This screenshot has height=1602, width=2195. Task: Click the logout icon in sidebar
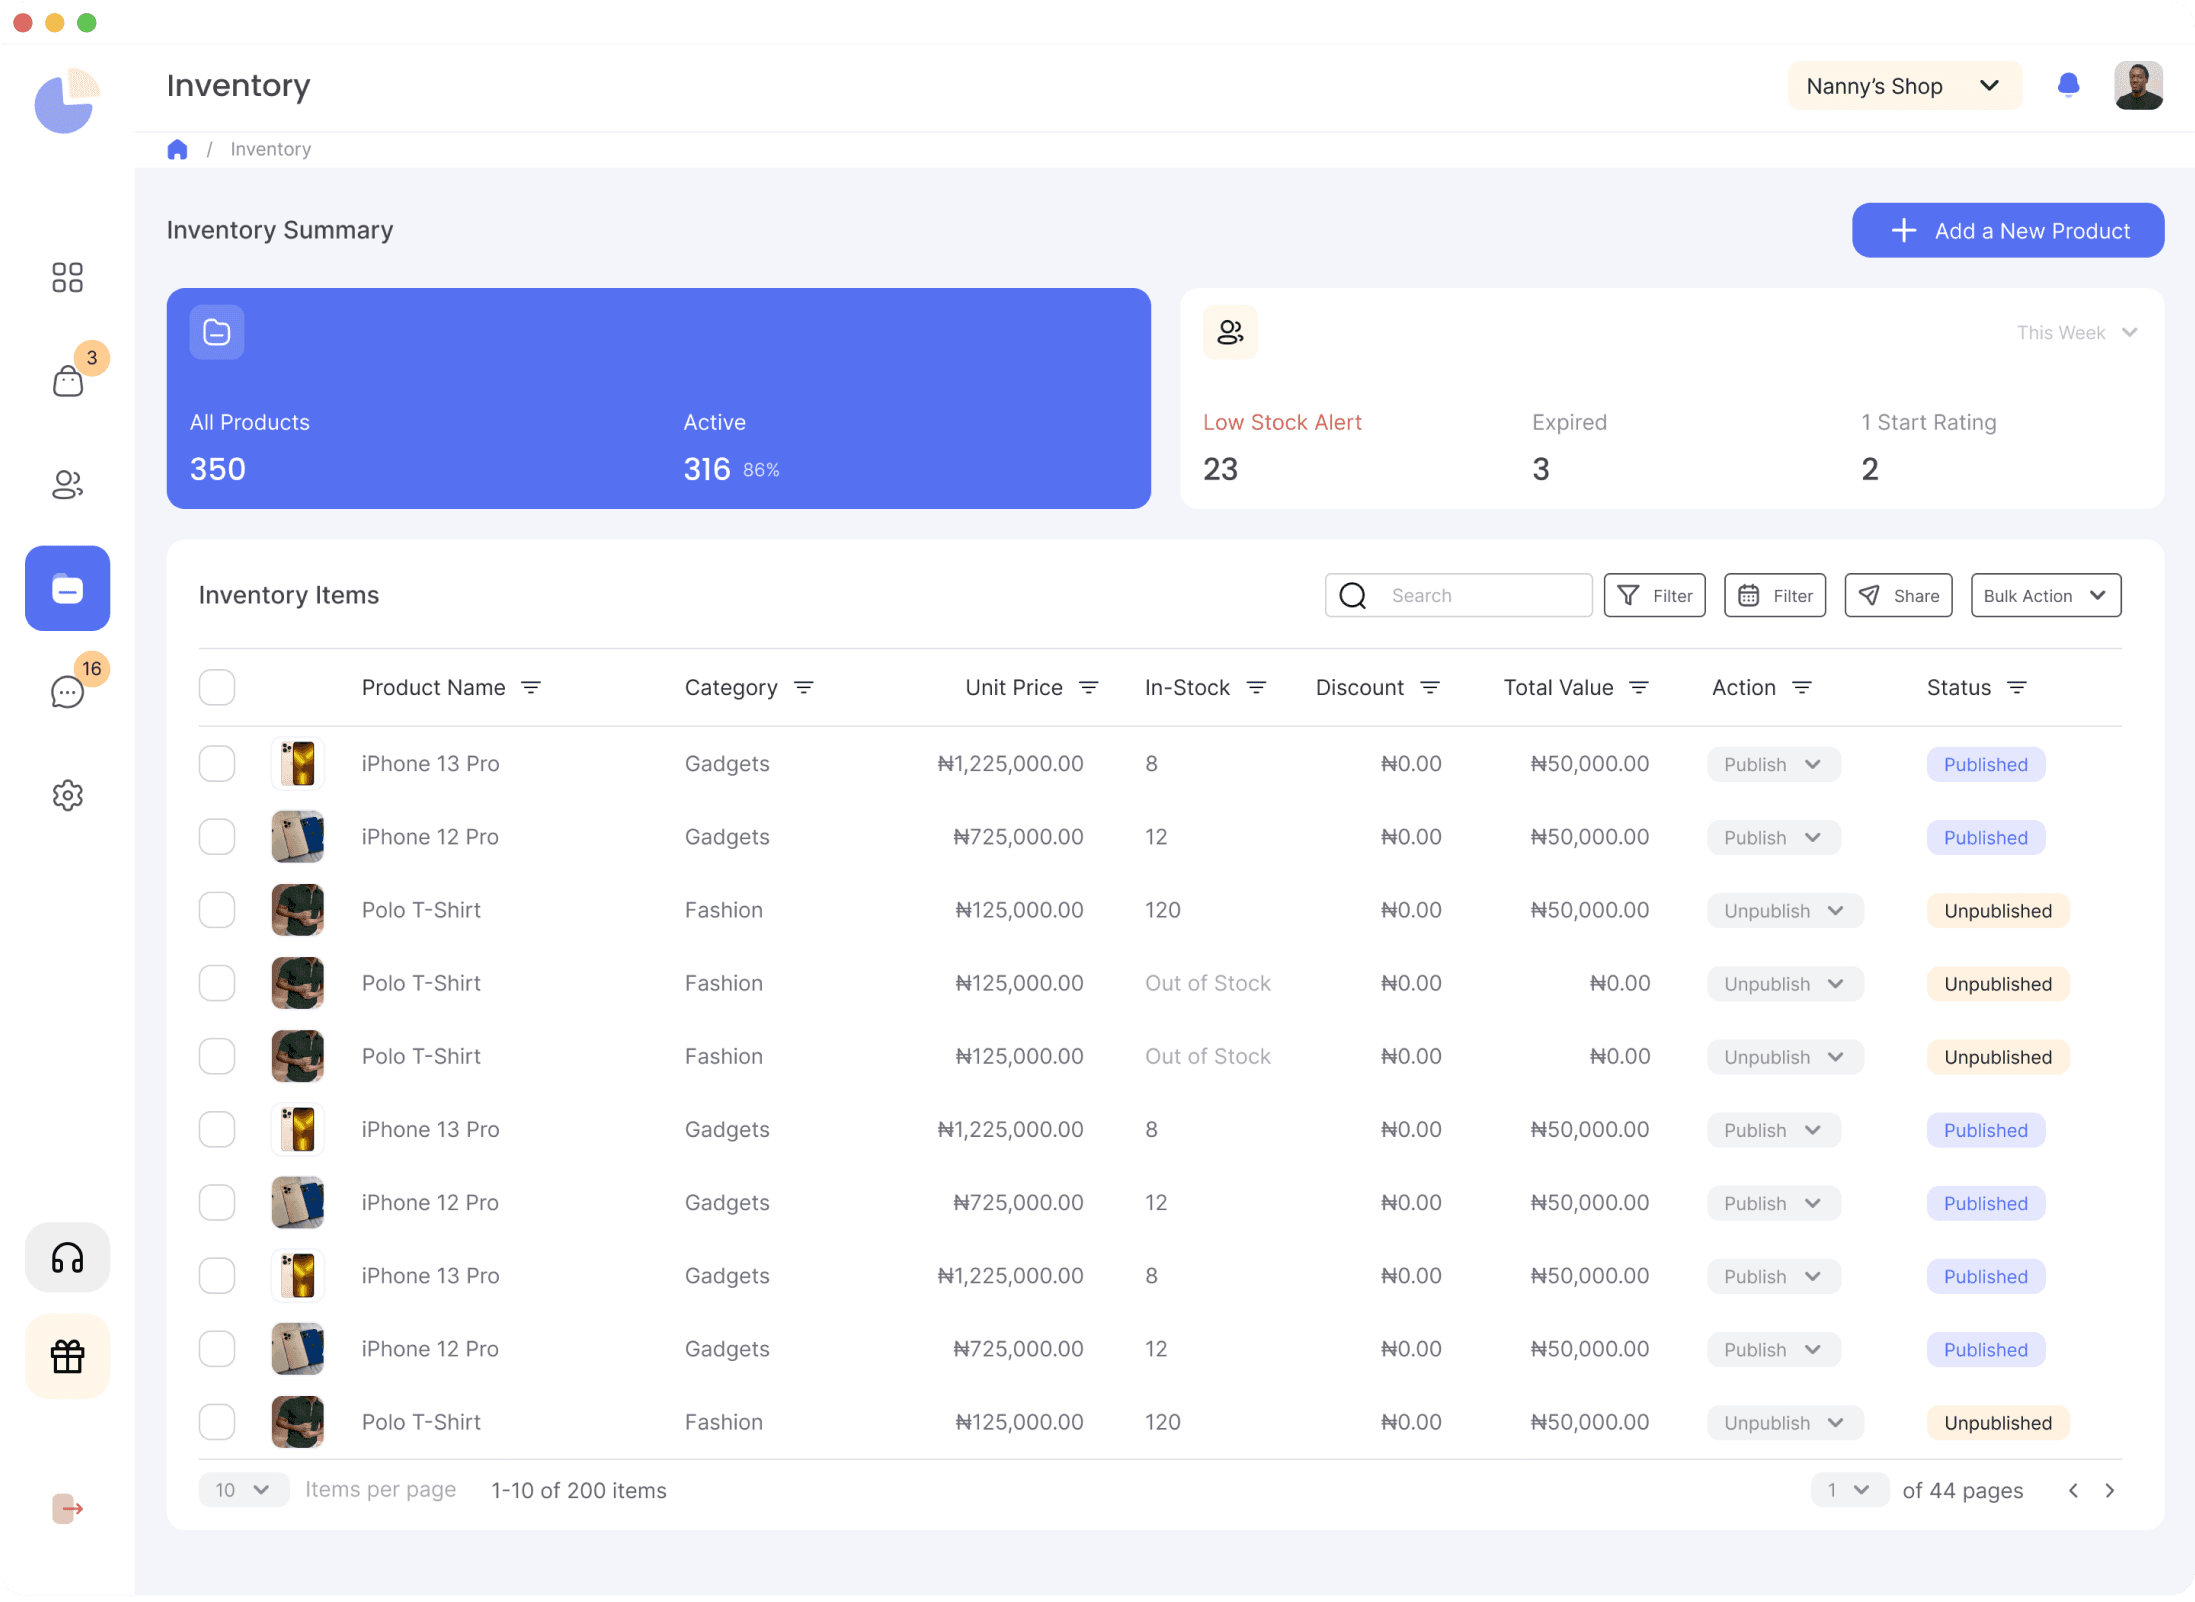tap(67, 1508)
